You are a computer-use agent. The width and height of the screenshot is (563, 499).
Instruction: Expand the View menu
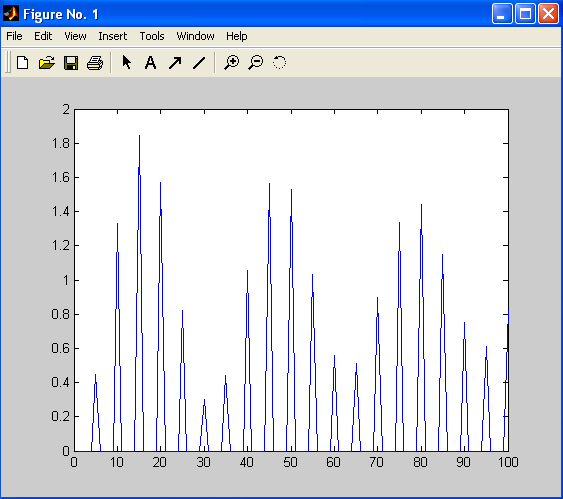click(x=75, y=36)
